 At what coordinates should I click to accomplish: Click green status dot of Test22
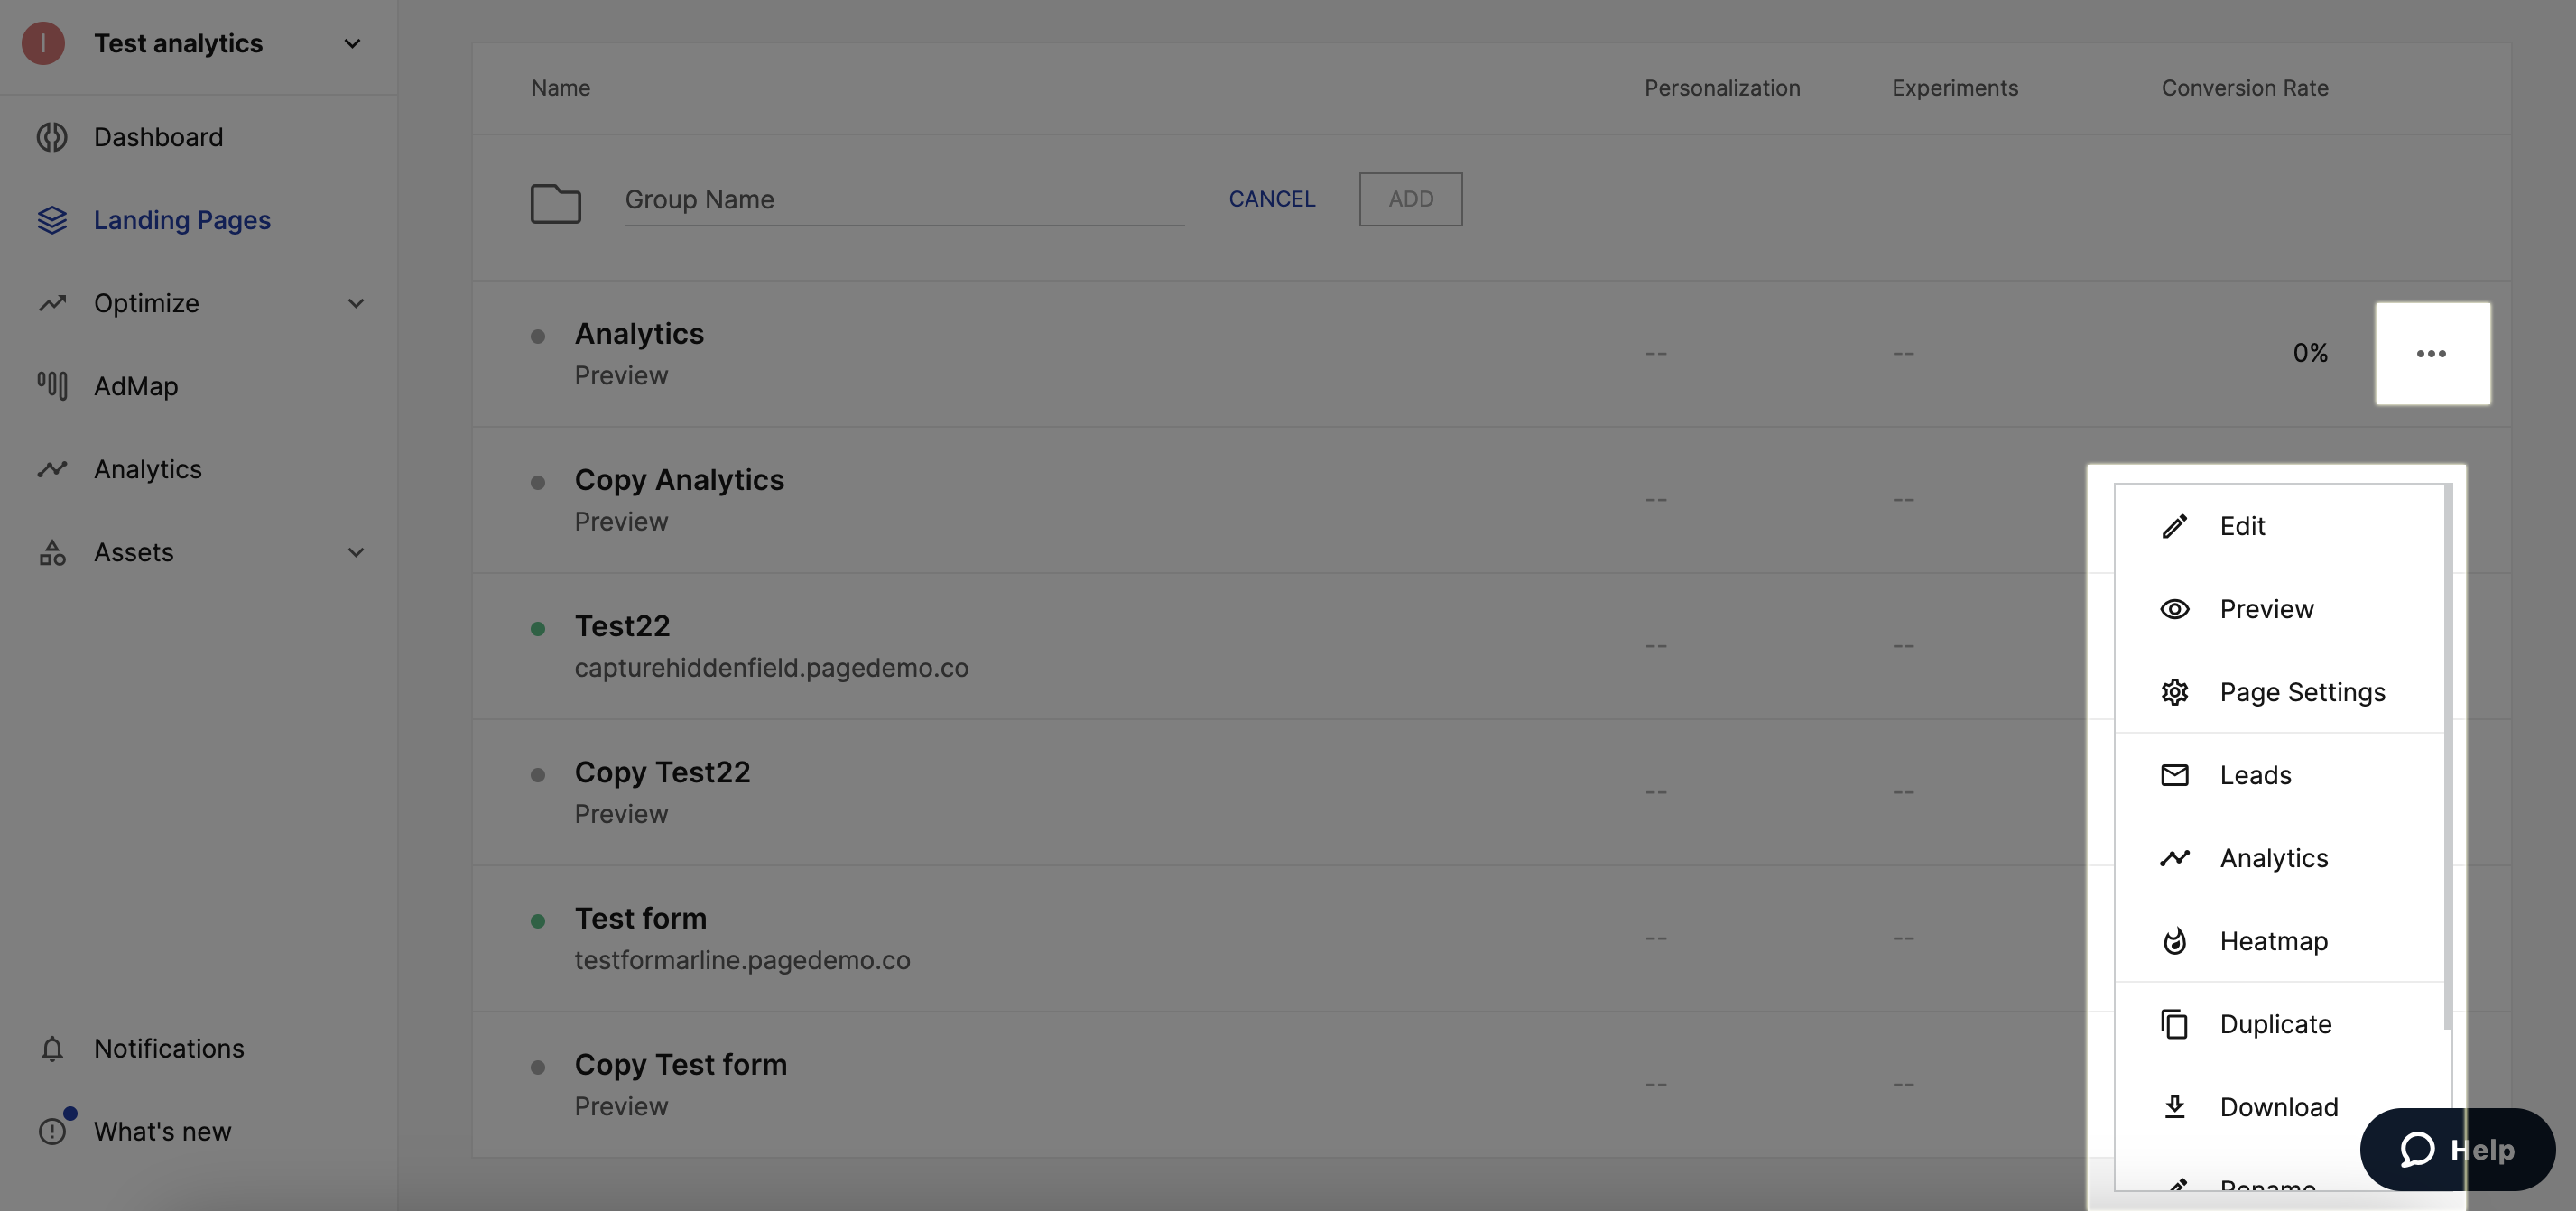click(x=537, y=629)
